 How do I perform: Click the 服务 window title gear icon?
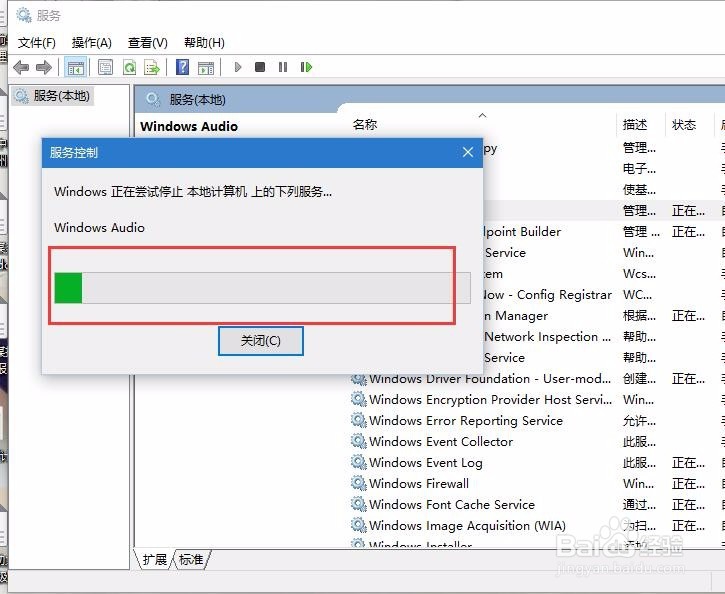[x=24, y=15]
